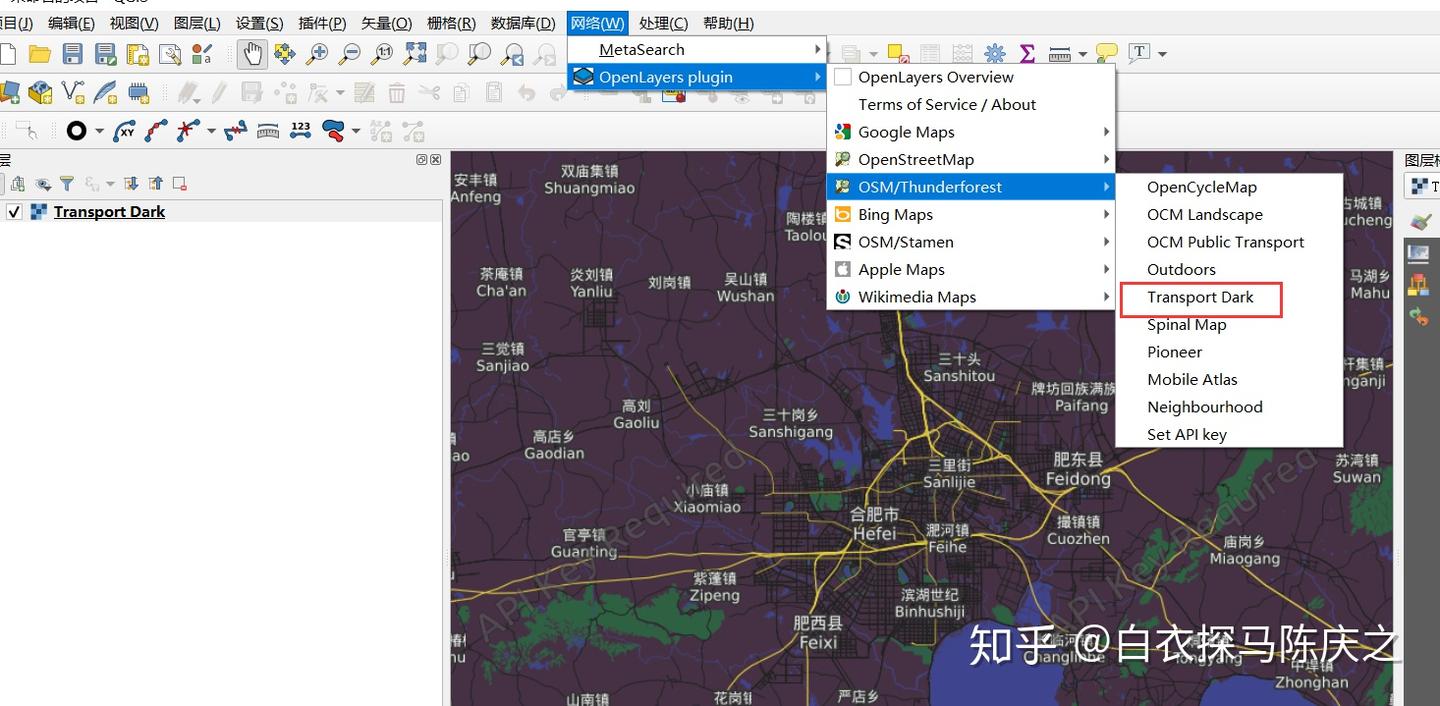The image size is (1440, 706).
Task: Select the Pan Map tool
Action: [253, 53]
